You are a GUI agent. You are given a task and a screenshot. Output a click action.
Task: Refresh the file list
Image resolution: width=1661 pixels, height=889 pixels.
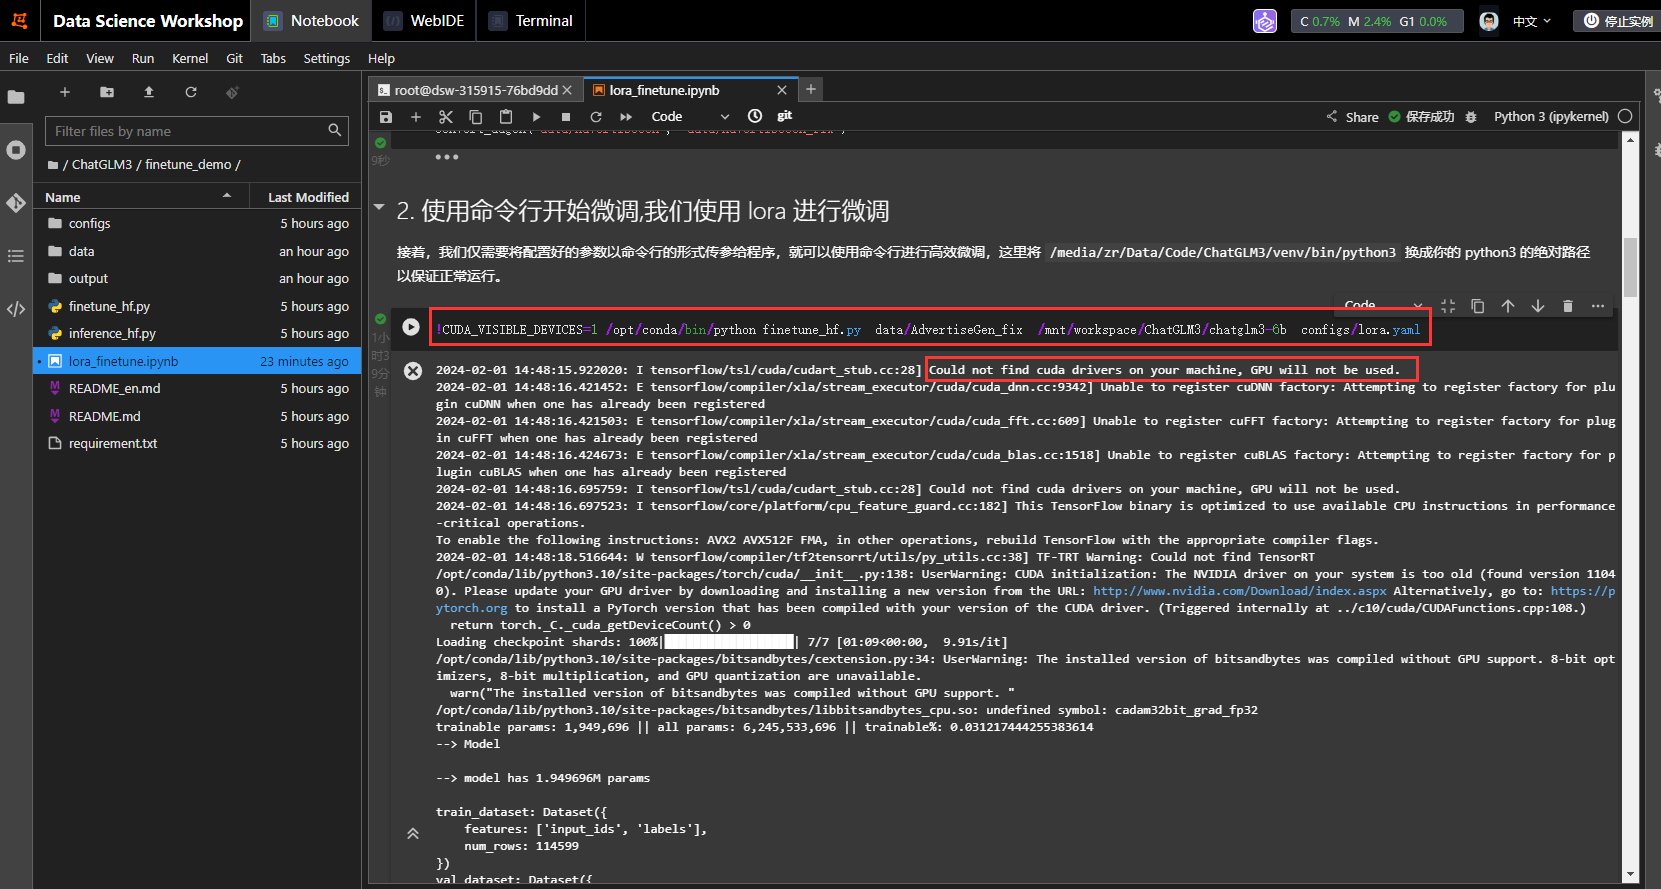pyautogui.click(x=191, y=92)
